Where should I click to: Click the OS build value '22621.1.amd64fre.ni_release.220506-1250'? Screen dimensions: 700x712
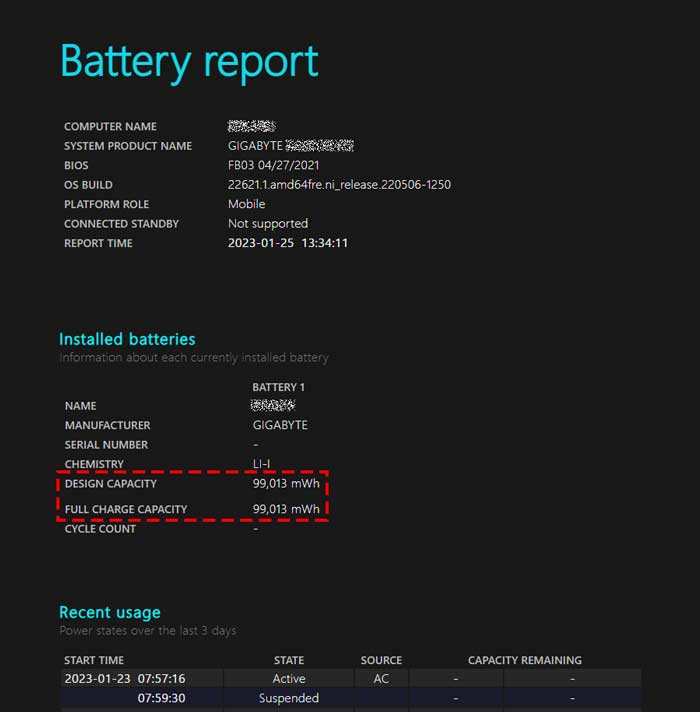coord(340,185)
